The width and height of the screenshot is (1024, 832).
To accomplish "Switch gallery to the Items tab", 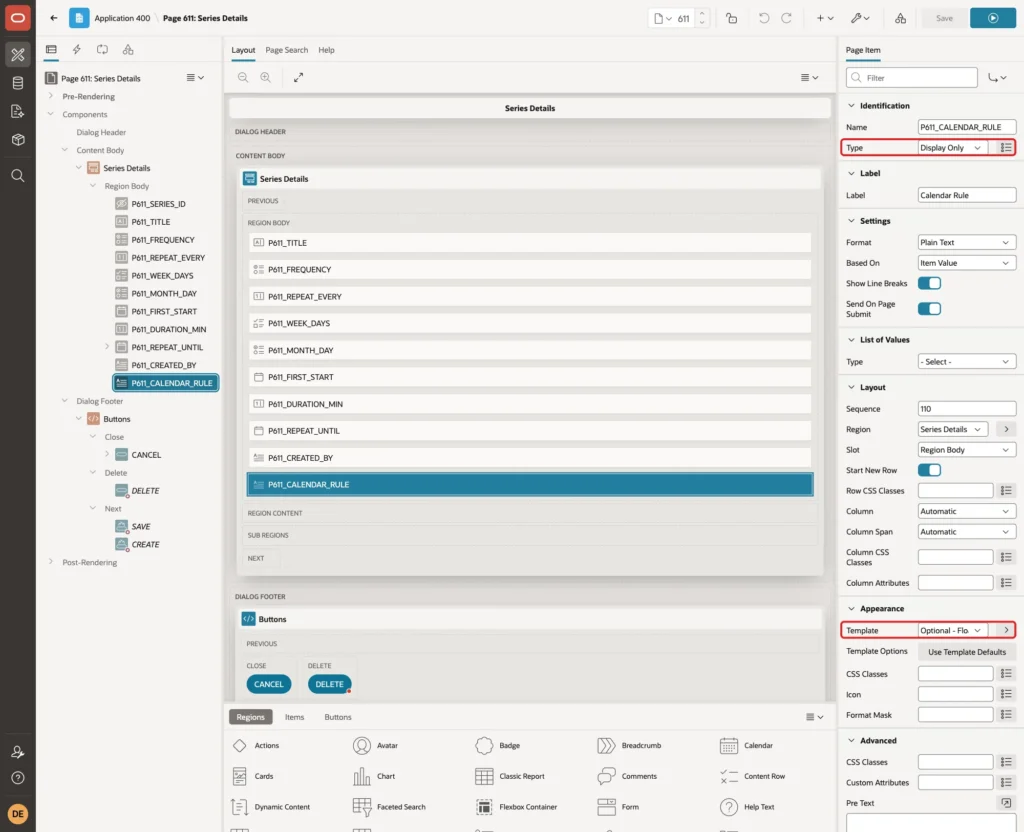I will tap(295, 717).
